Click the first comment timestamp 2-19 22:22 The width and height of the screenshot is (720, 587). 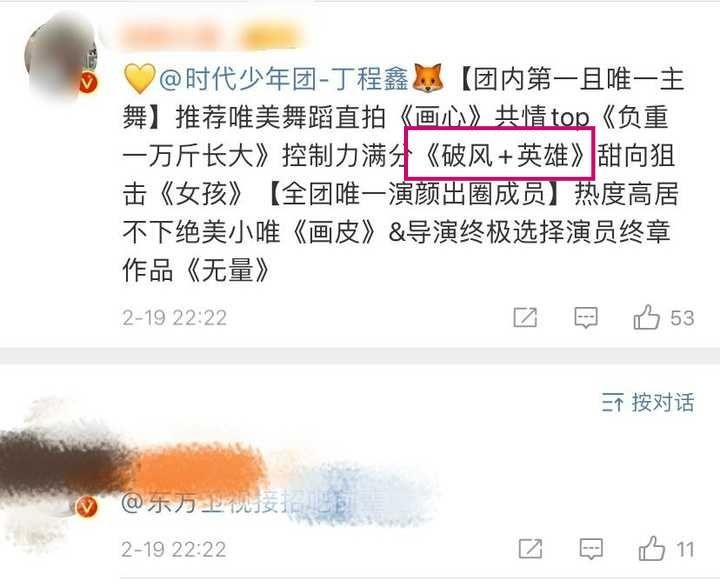pyautogui.click(x=174, y=318)
